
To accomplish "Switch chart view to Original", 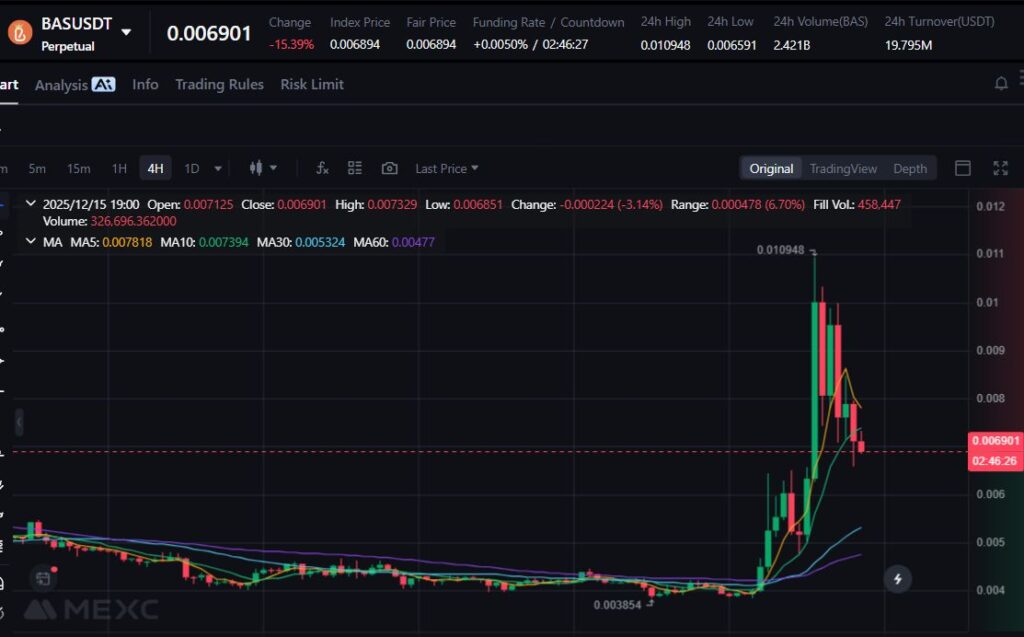I will point(771,168).
